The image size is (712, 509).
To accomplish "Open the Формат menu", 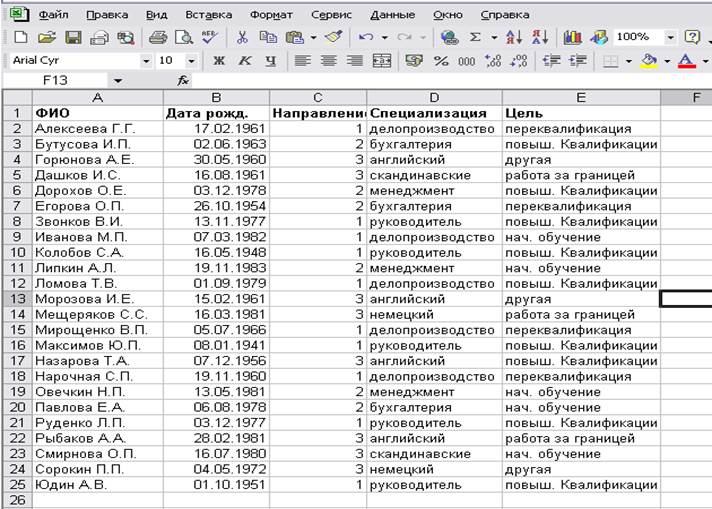I will tap(271, 15).
